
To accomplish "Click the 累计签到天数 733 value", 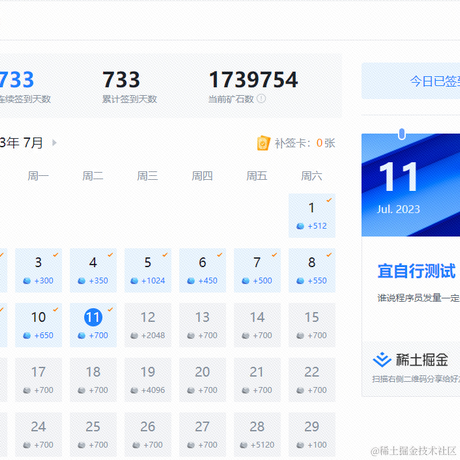I will pyautogui.click(x=121, y=80).
